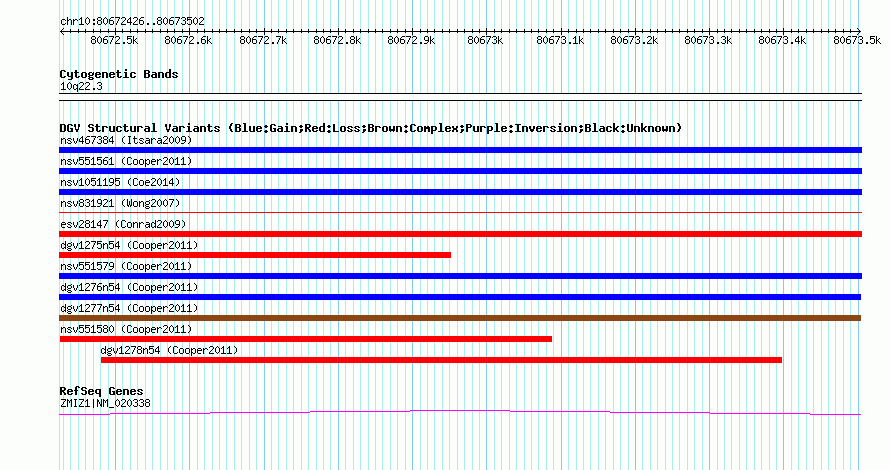Click the 80673k ruler tick label
Screen dimensions: 890x470
(485, 40)
